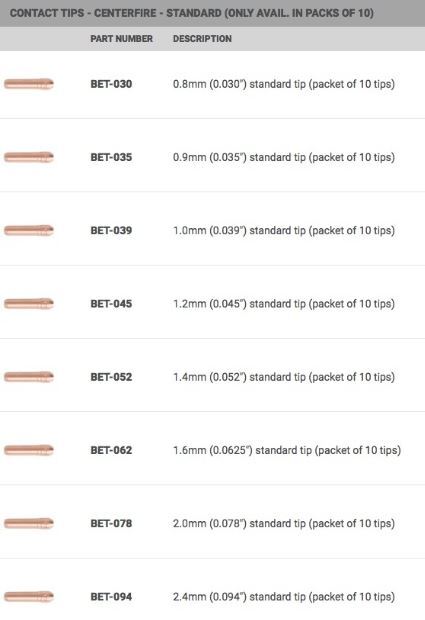425x620 pixels.
Task: Click the DESCRIPTION column header
Action: [202, 39]
